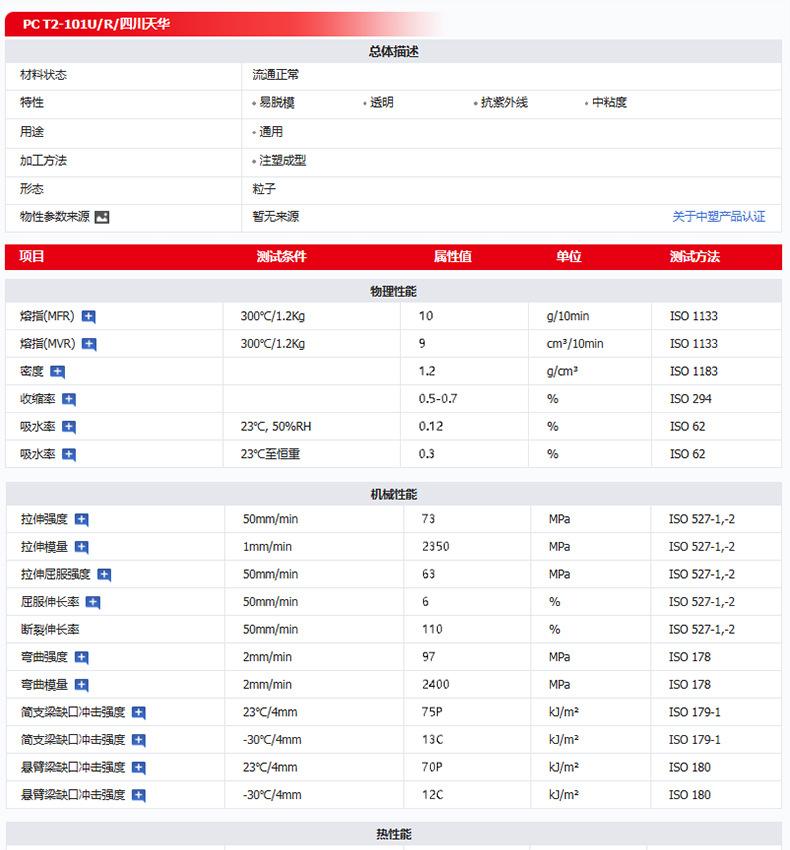Expand 屈服伸长率 using its plus icon
Screen dimensions: 790x850
93,602
